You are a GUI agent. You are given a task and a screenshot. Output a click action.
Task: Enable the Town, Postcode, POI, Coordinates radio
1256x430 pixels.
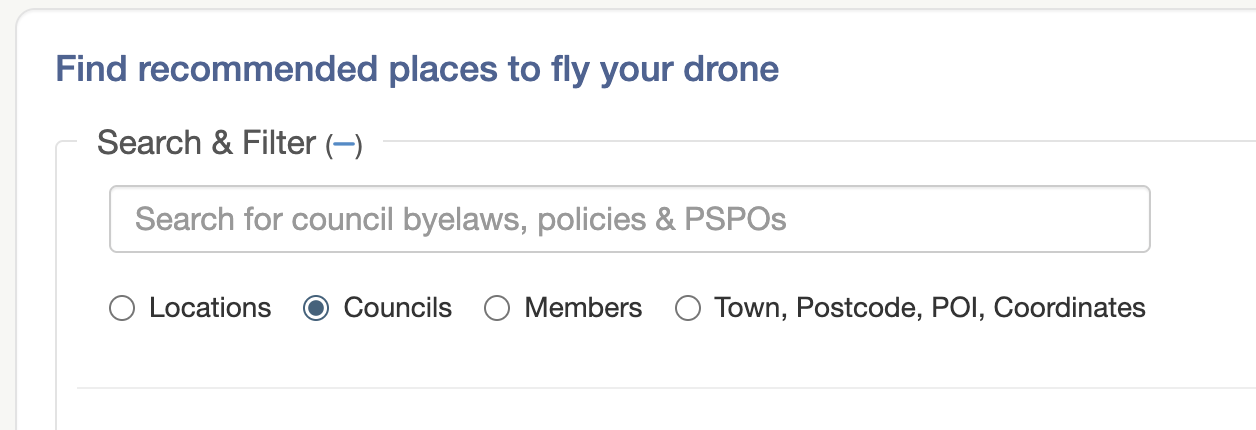(x=687, y=309)
